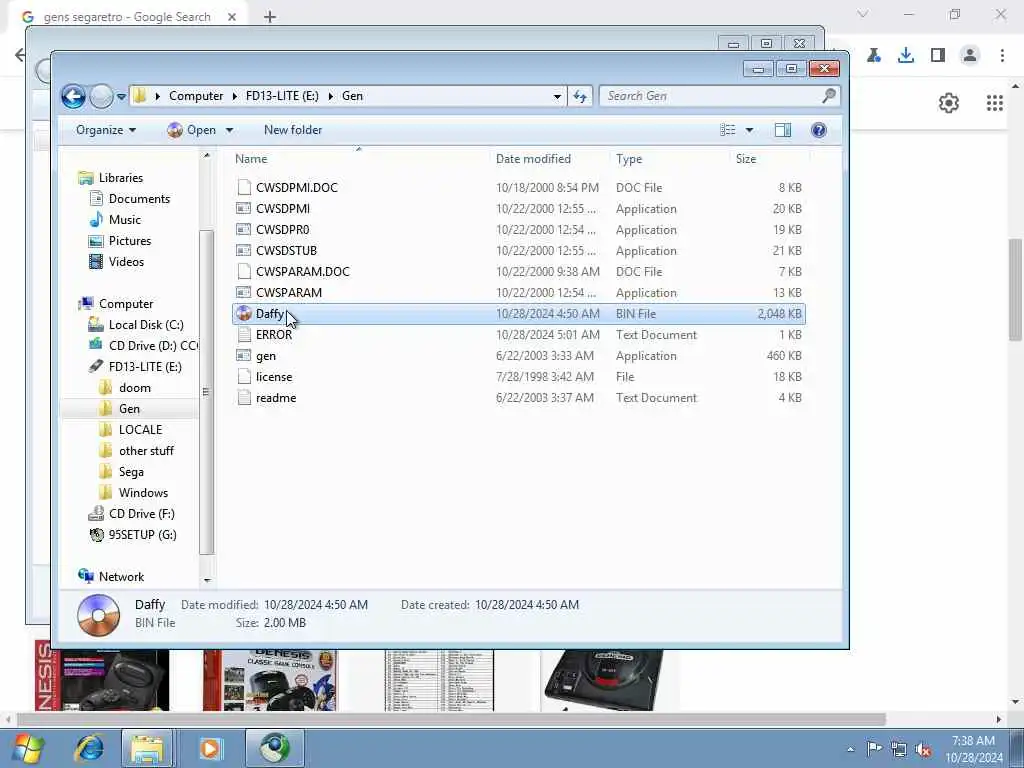Open CD Drive (D:) in sidebar

tap(153, 345)
